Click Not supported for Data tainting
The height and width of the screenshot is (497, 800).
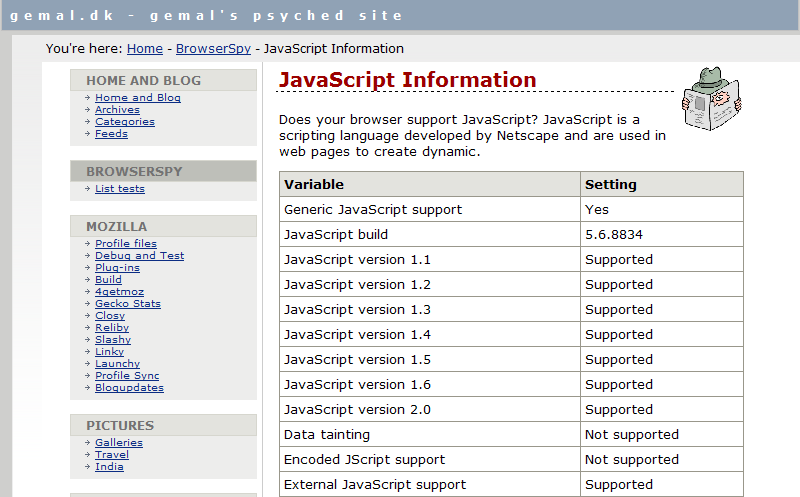662,434
